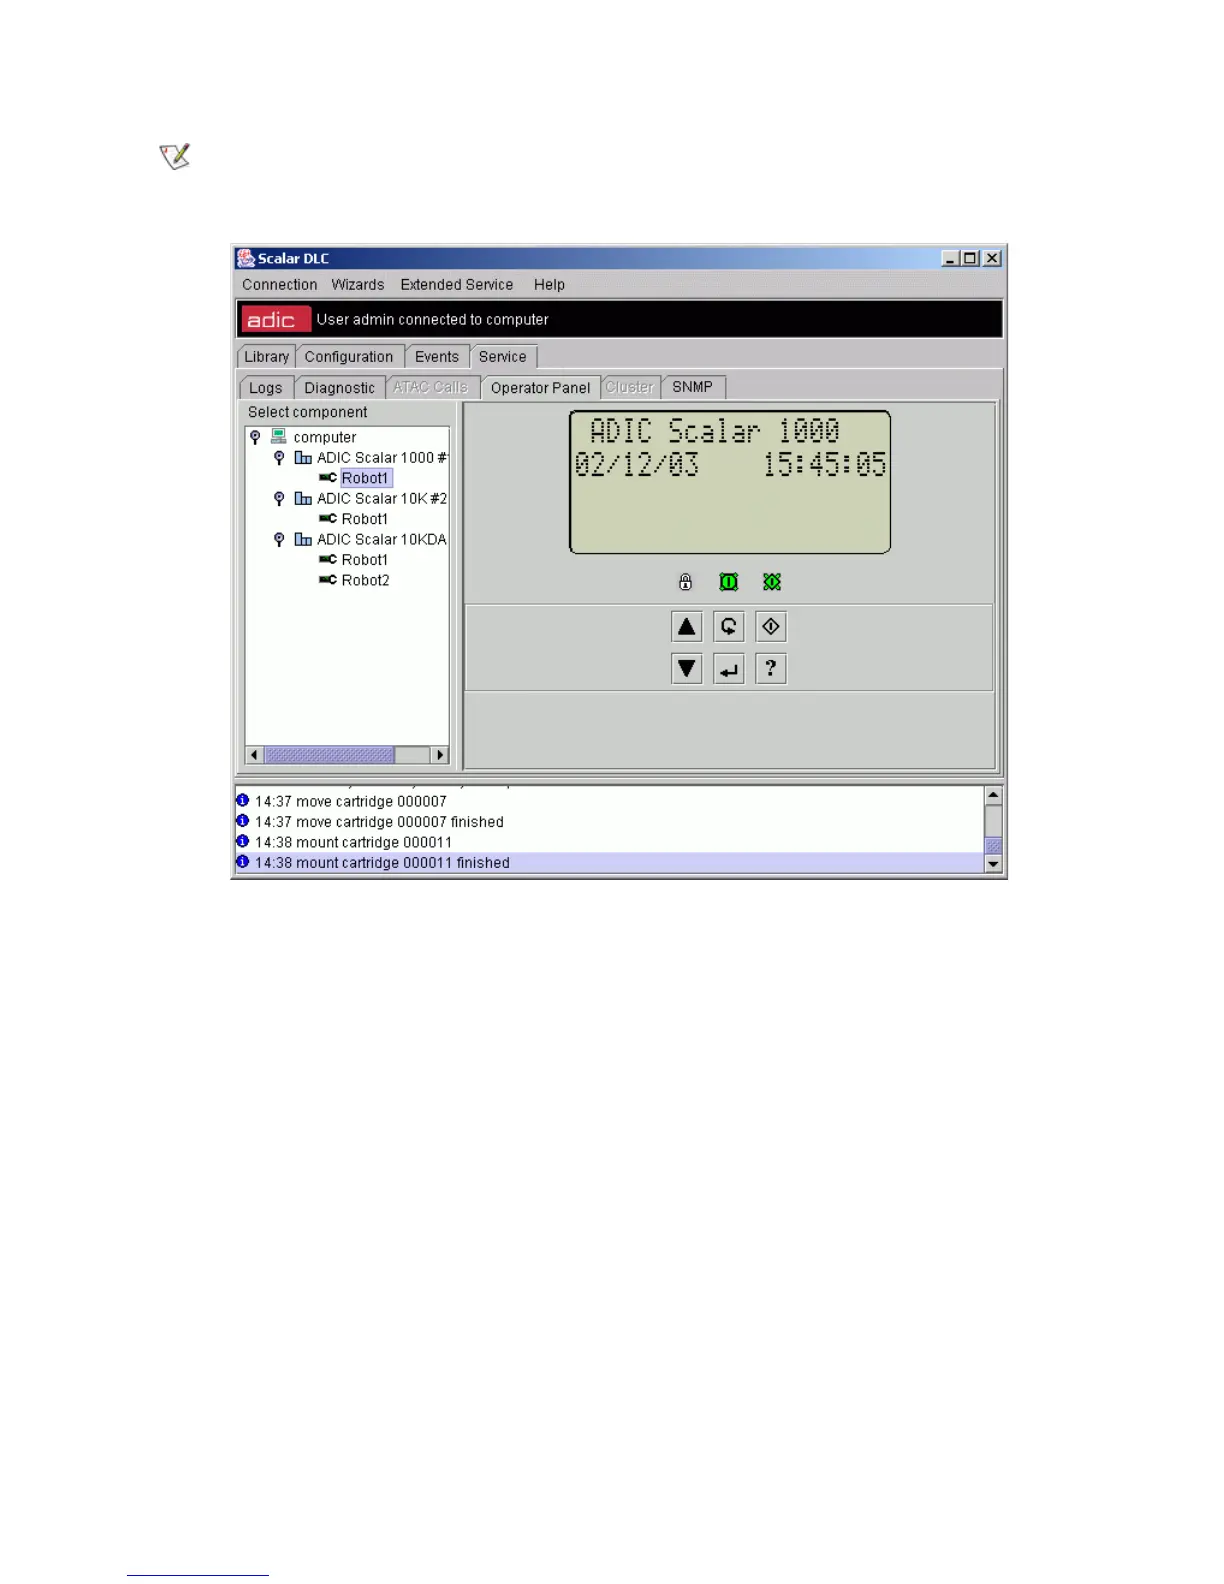Switch to the Library tab
1224x1584 pixels.
pos(266,357)
